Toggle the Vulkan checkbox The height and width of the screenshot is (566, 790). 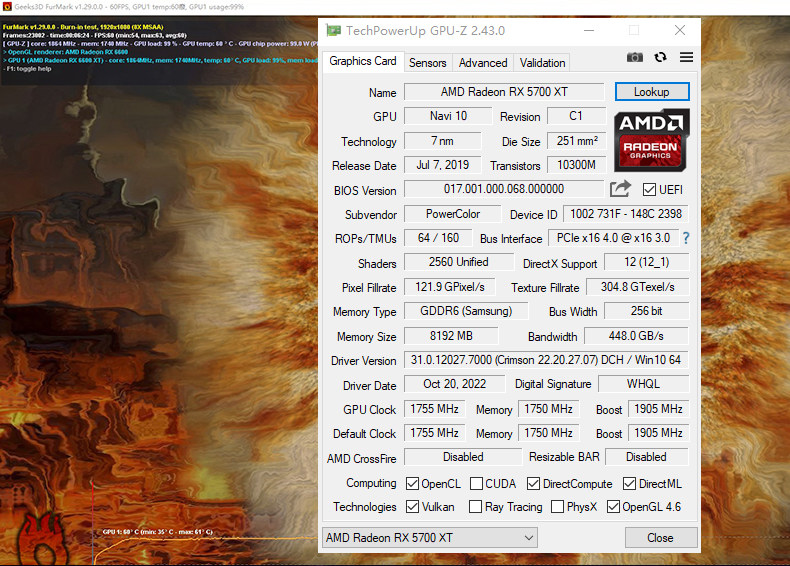(x=412, y=507)
